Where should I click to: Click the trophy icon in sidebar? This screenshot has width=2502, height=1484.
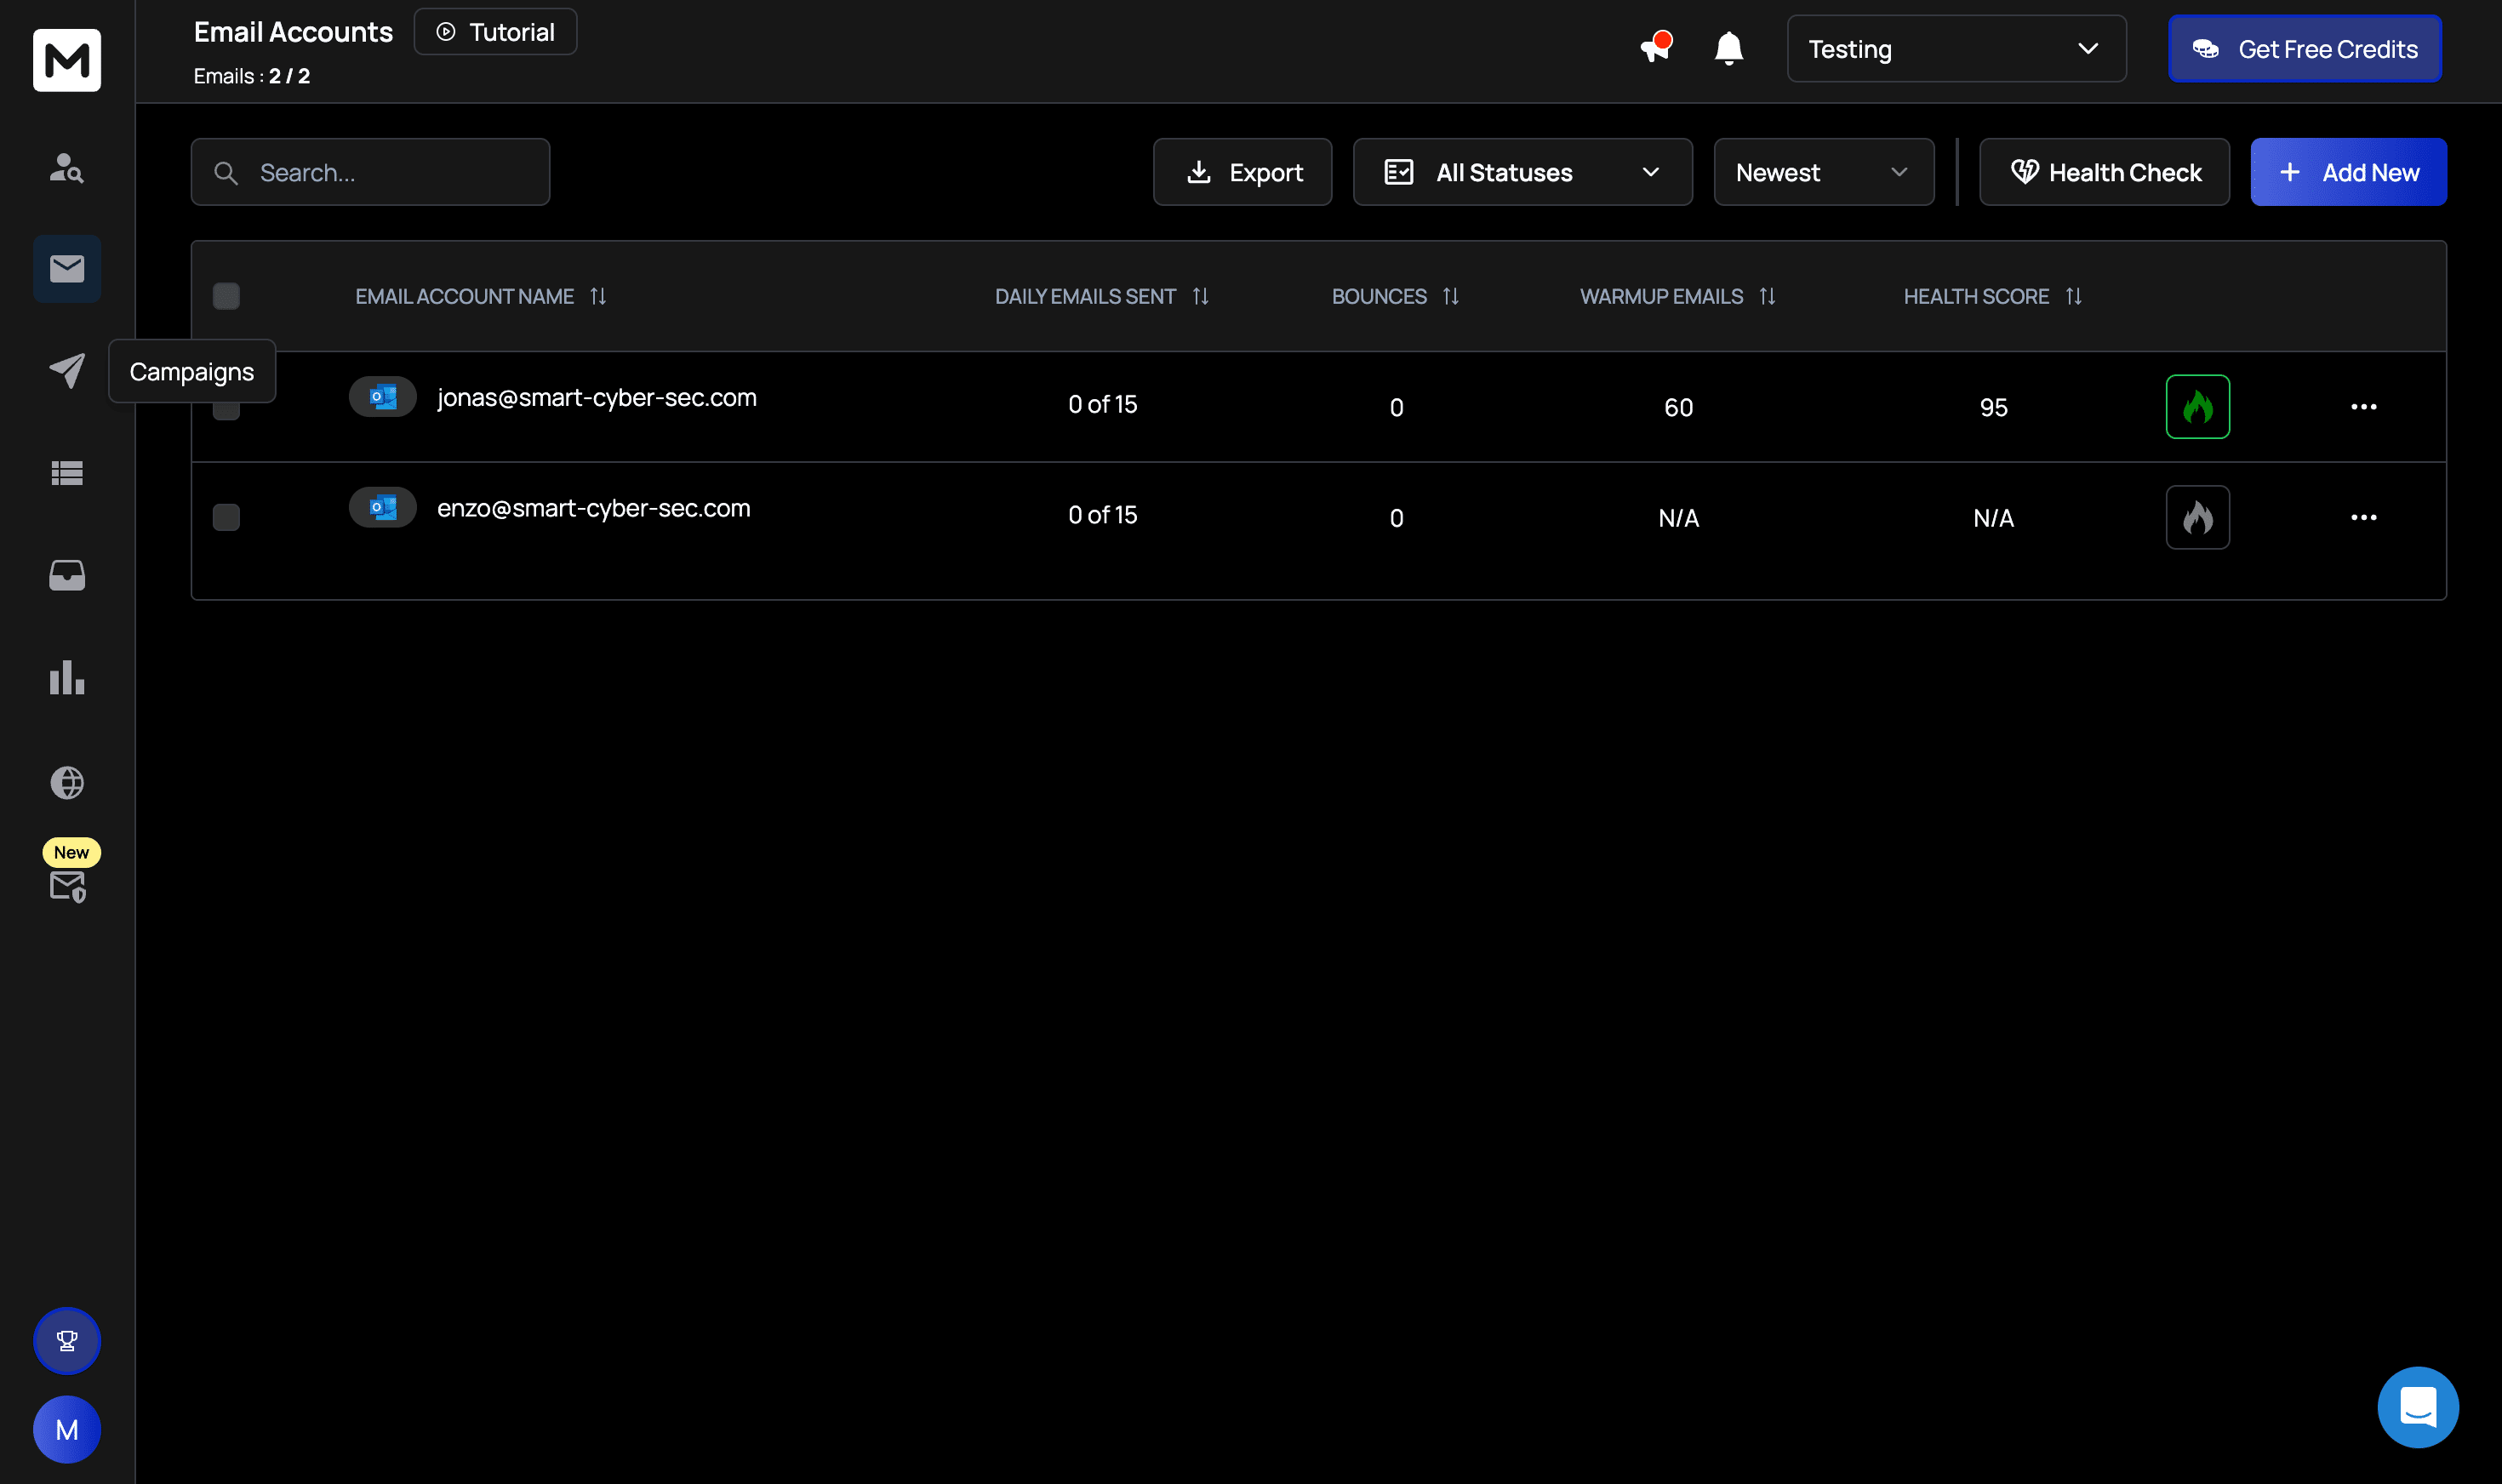coord(67,1340)
